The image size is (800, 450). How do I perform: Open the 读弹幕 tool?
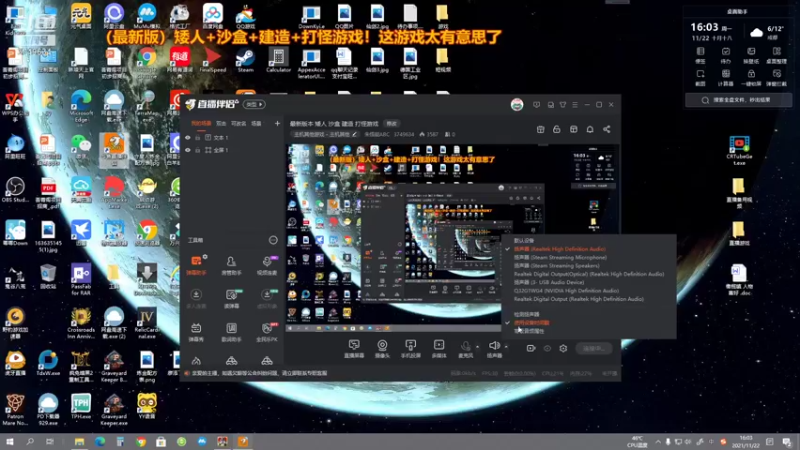pyautogui.click(x=231, y=299)
